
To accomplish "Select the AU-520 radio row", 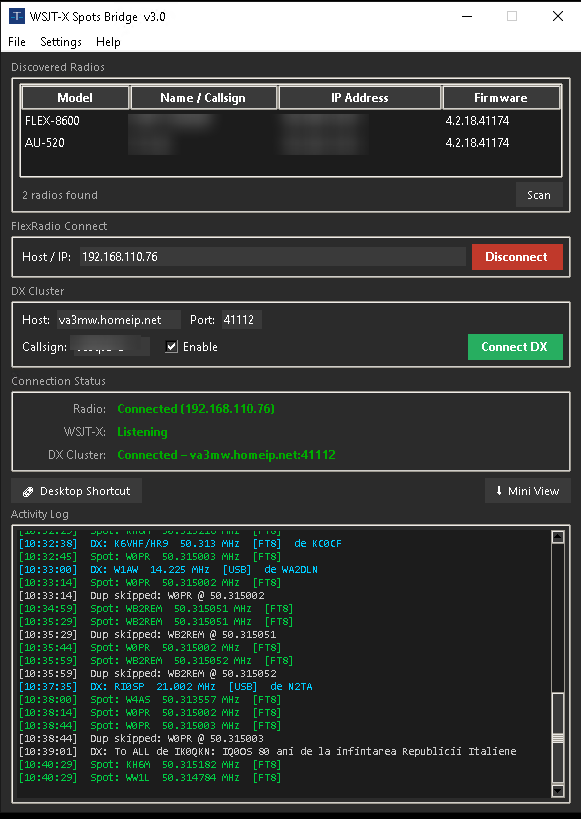I will click(290, 143).
